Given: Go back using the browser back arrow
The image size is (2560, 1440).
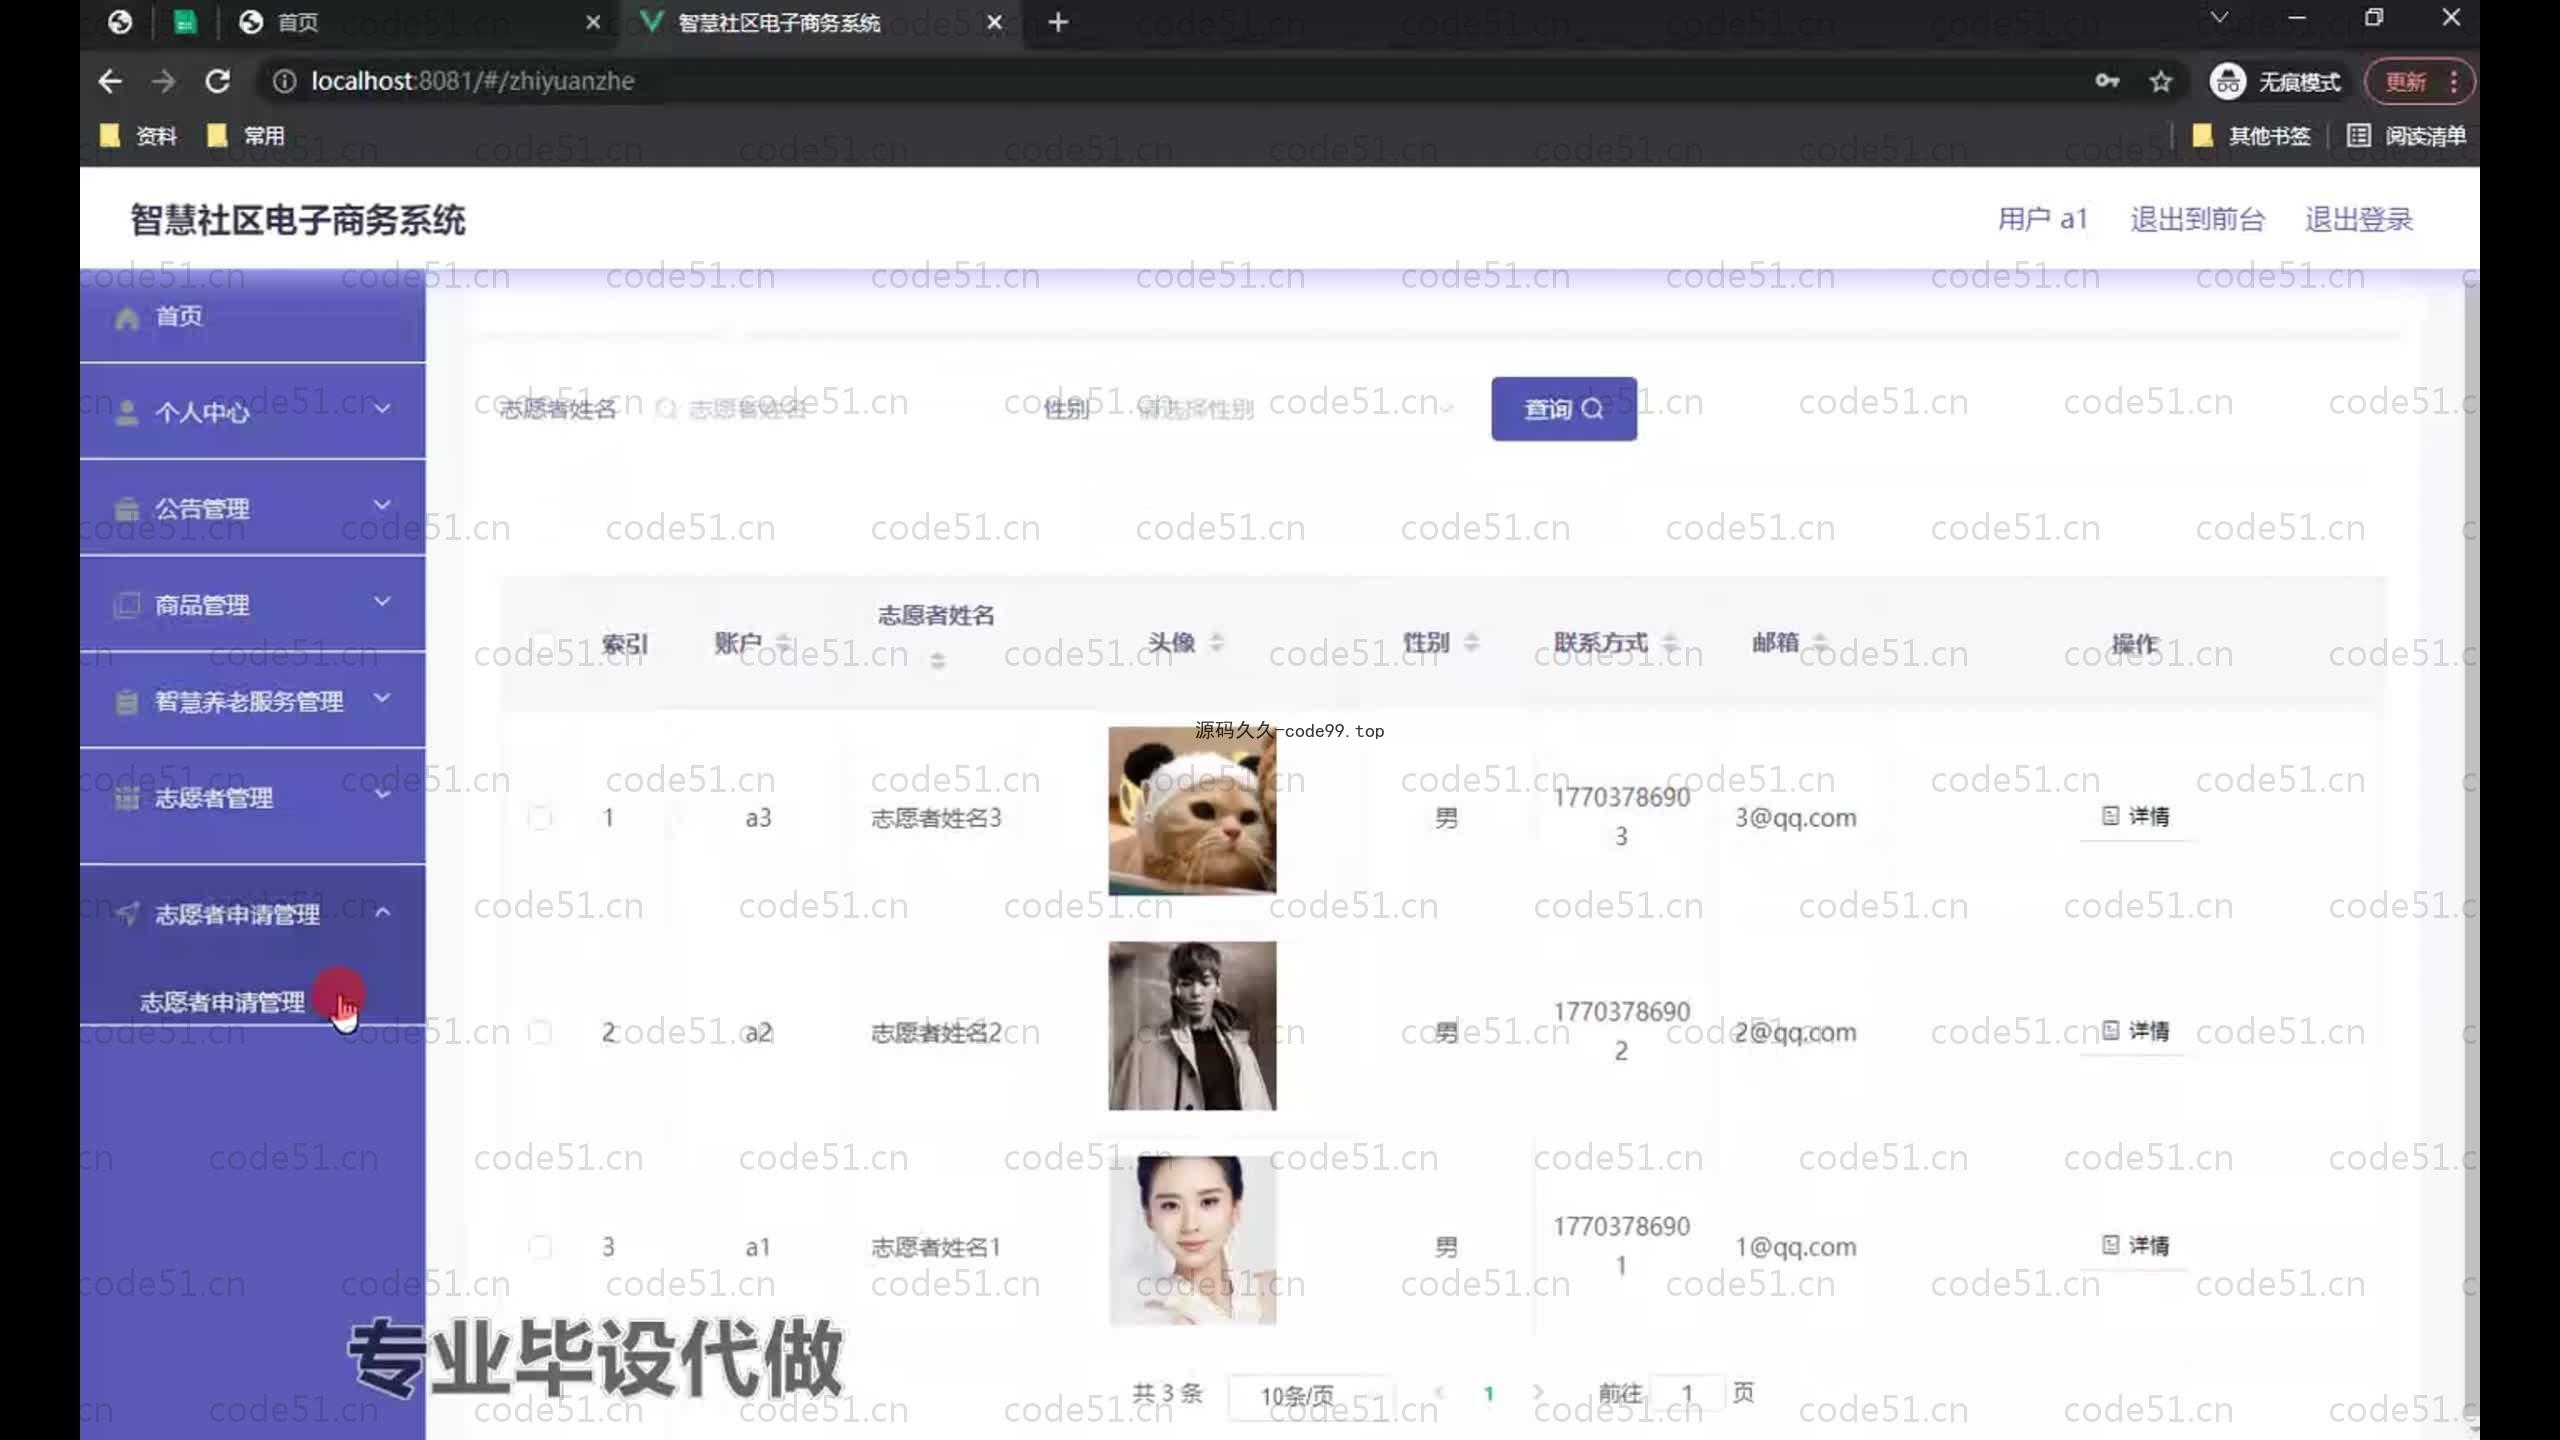Looking at the screenshot, I should (110, 81).
